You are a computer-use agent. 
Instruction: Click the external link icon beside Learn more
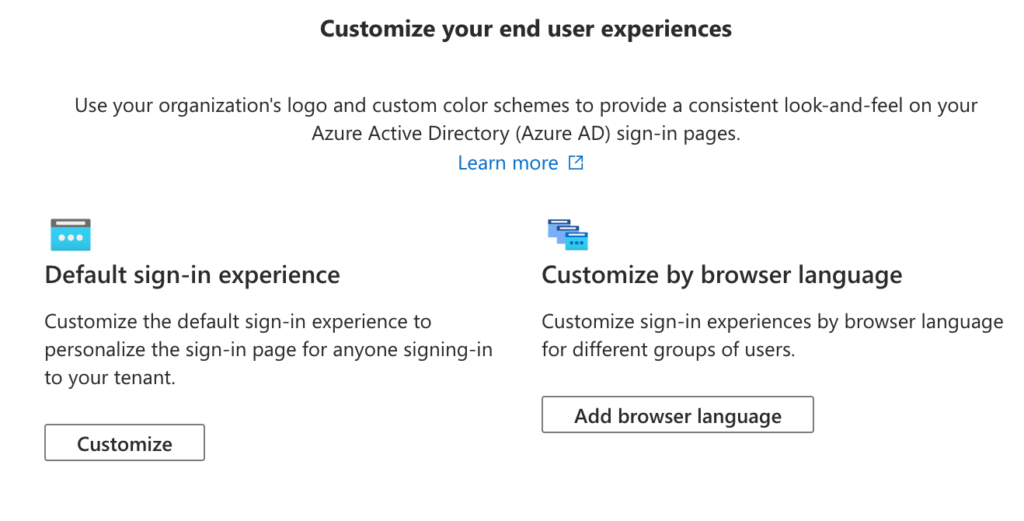click(575, 162)
